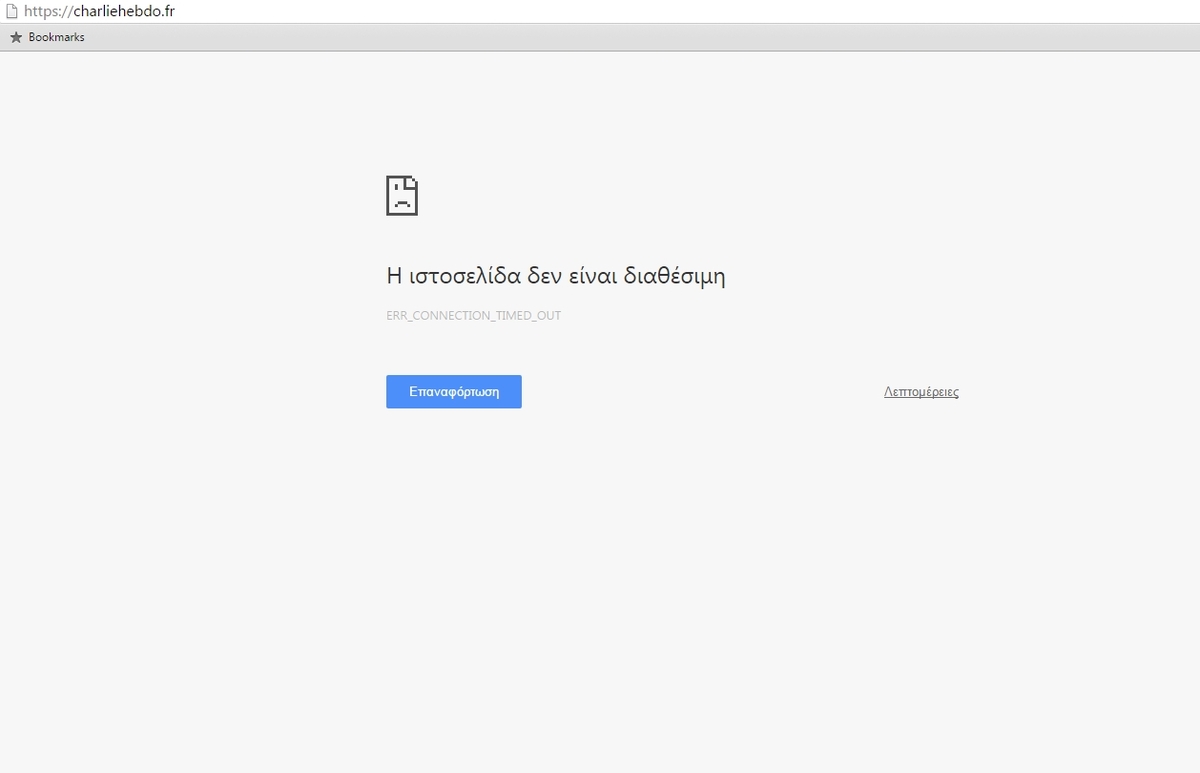Click the https scheme in the URL

pyautogui.click(x=41, y=12)
